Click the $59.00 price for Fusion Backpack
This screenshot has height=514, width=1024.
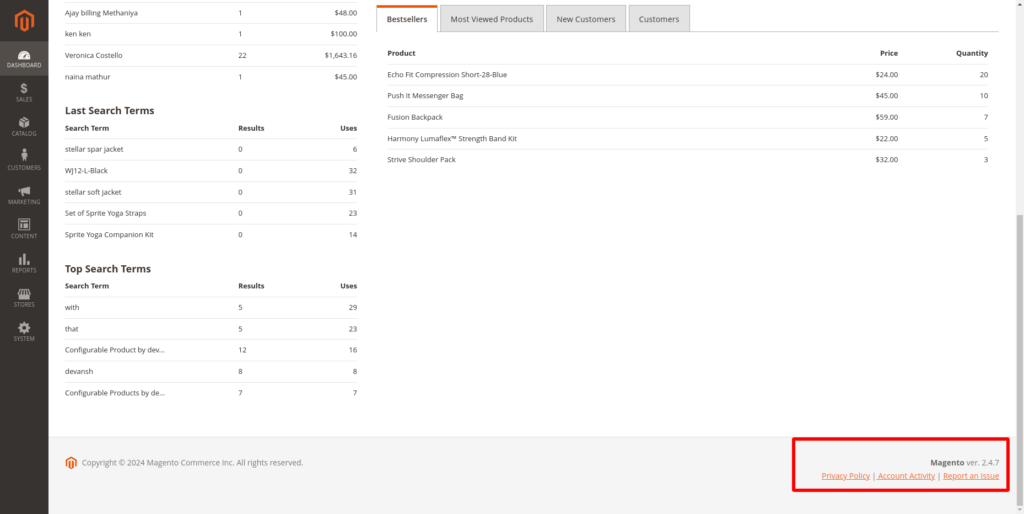(887, 117)
